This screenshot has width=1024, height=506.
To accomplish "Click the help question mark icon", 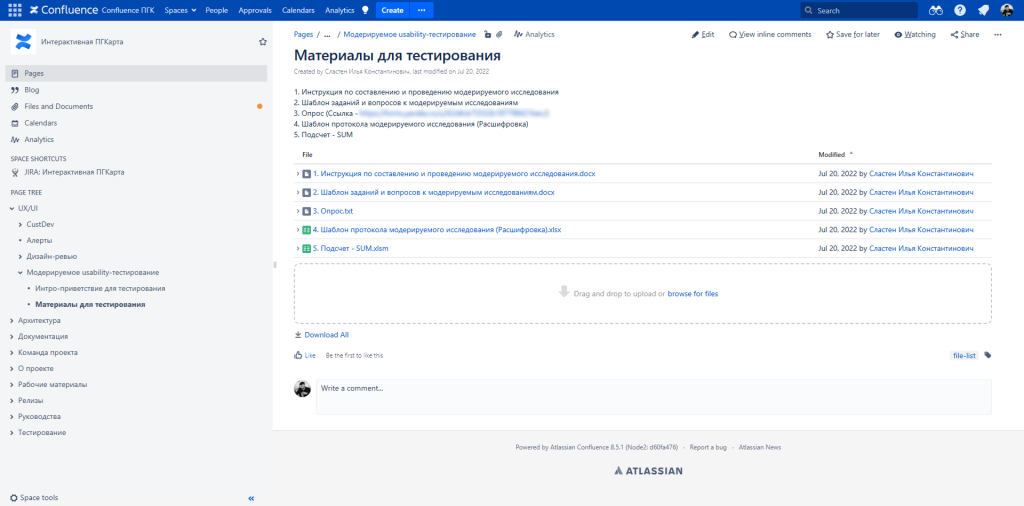I will (x=960, y=10).
